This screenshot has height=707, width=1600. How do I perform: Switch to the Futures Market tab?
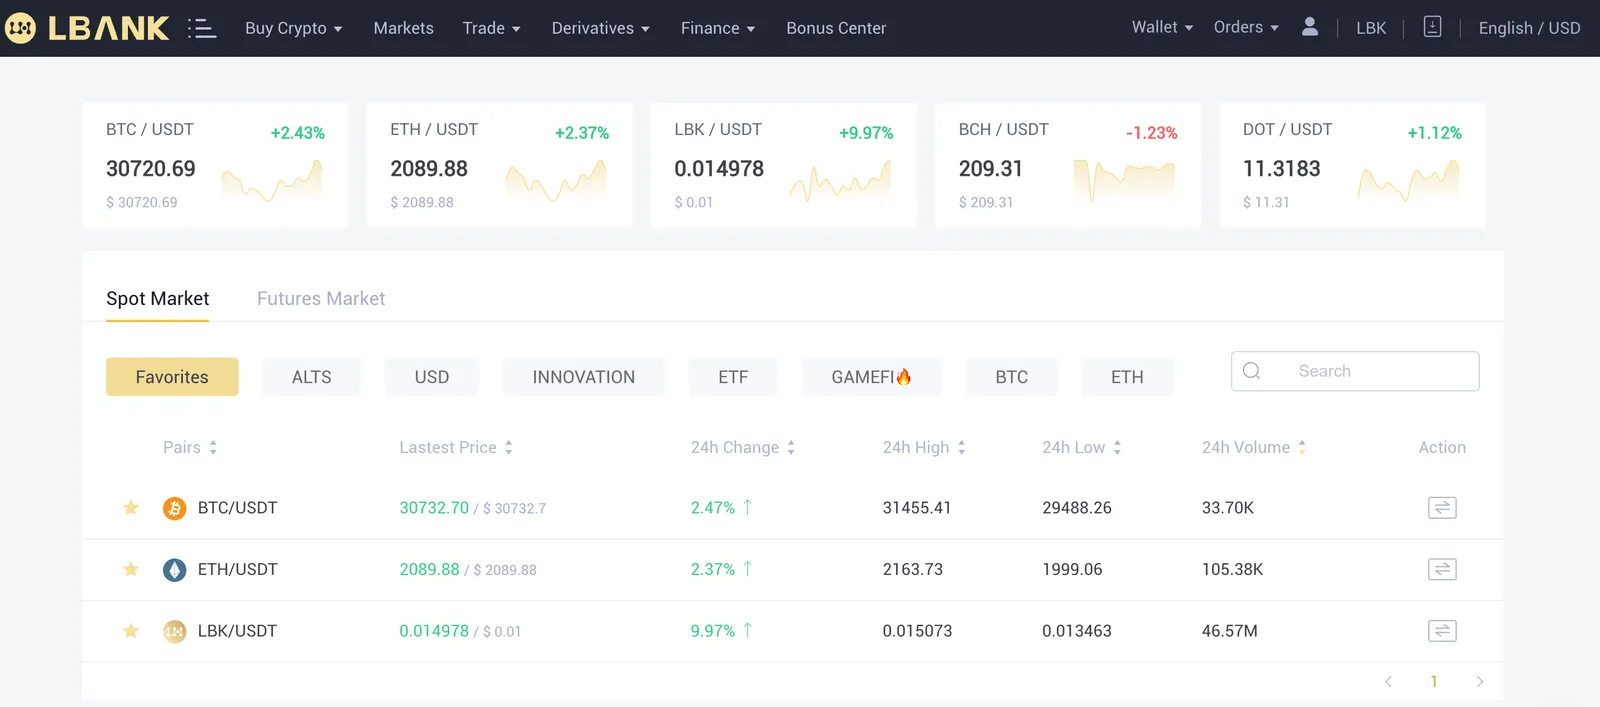(x=321, y=299)
